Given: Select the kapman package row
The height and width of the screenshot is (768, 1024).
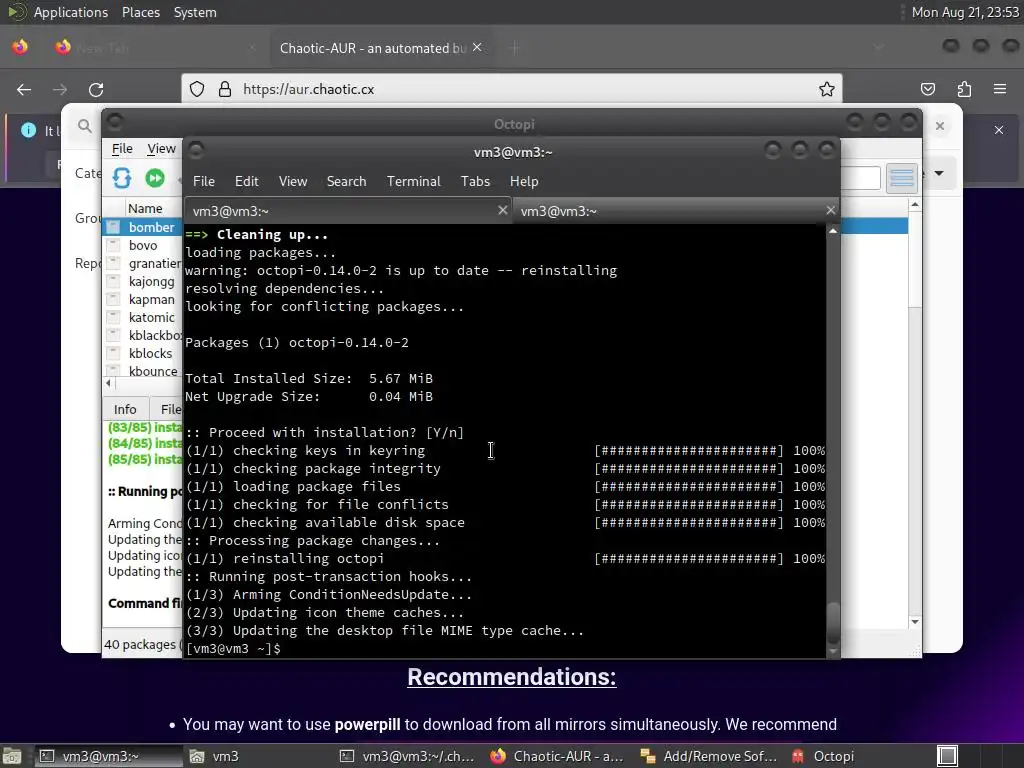Looking at the screenshot, I should tap(143, 299).
